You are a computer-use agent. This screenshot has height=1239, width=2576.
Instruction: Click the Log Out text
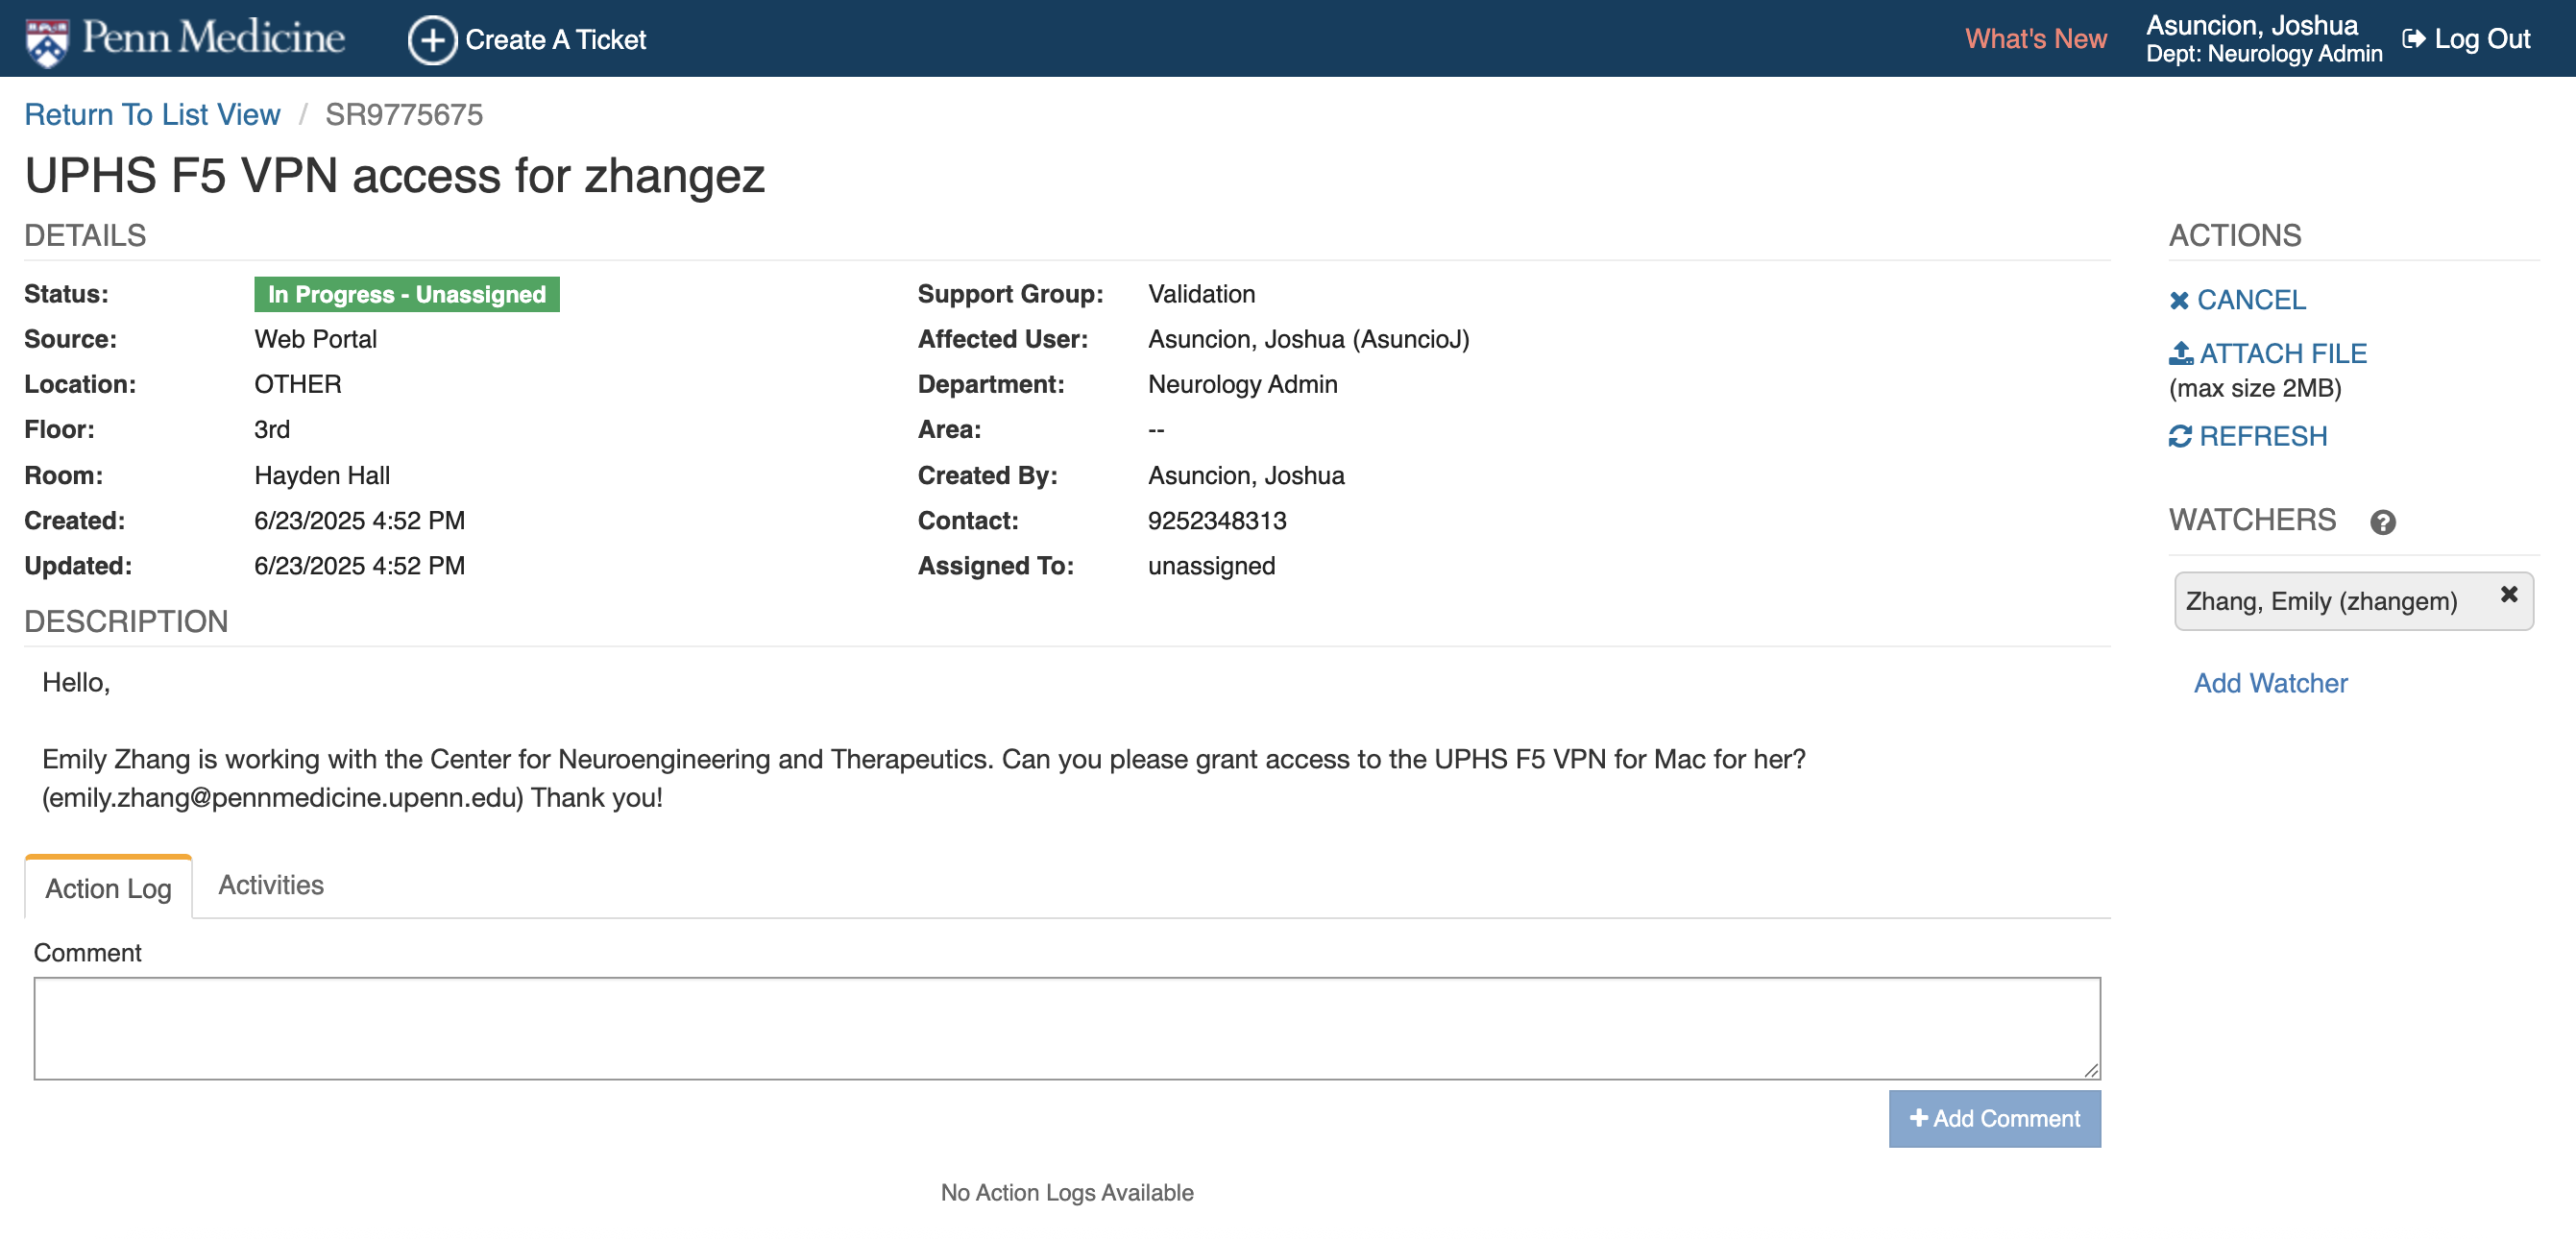[2482, 39]
